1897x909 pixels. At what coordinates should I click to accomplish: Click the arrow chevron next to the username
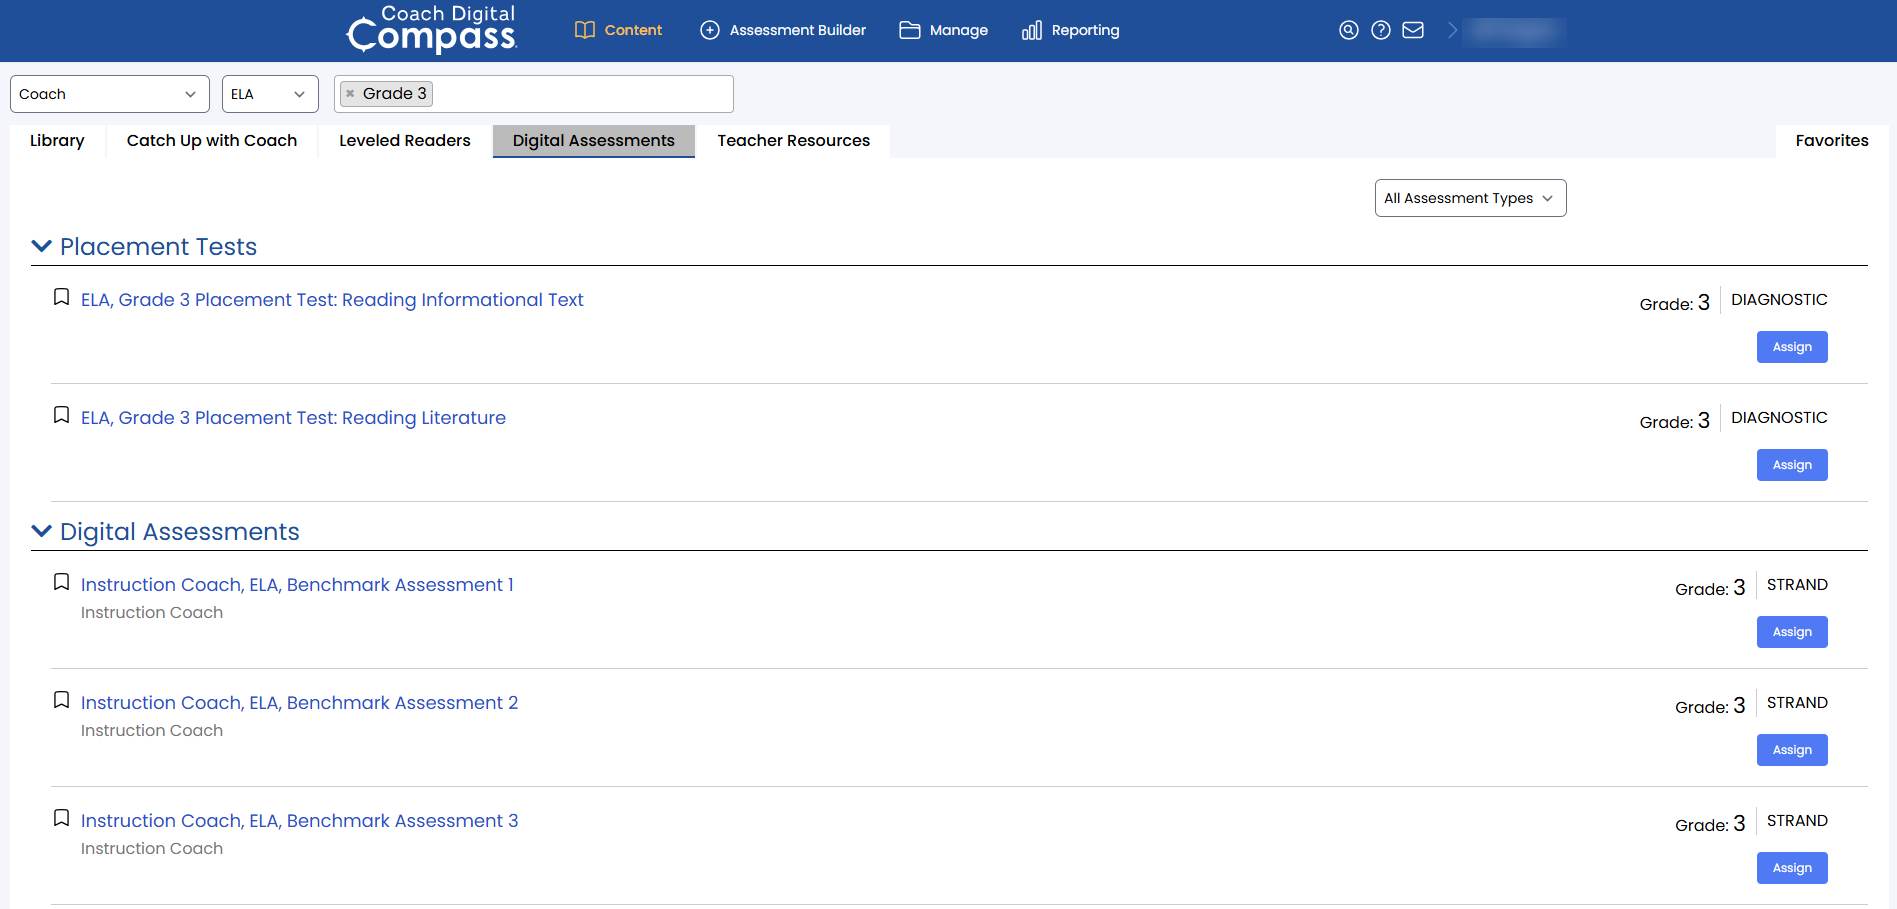(1453, 30)
